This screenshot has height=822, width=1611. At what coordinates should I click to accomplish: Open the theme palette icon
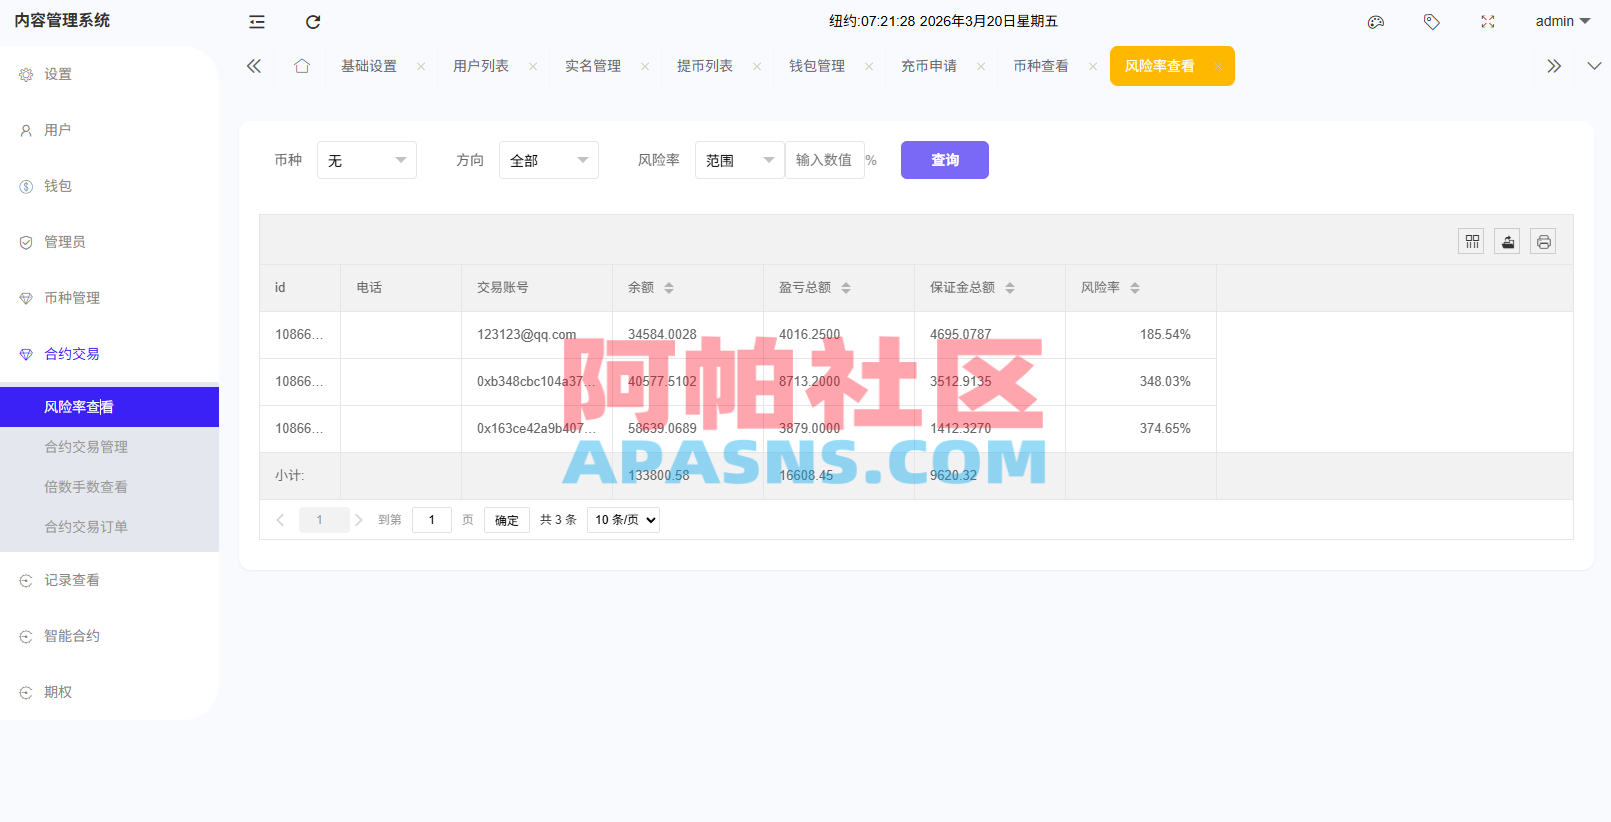point(1376,22)
